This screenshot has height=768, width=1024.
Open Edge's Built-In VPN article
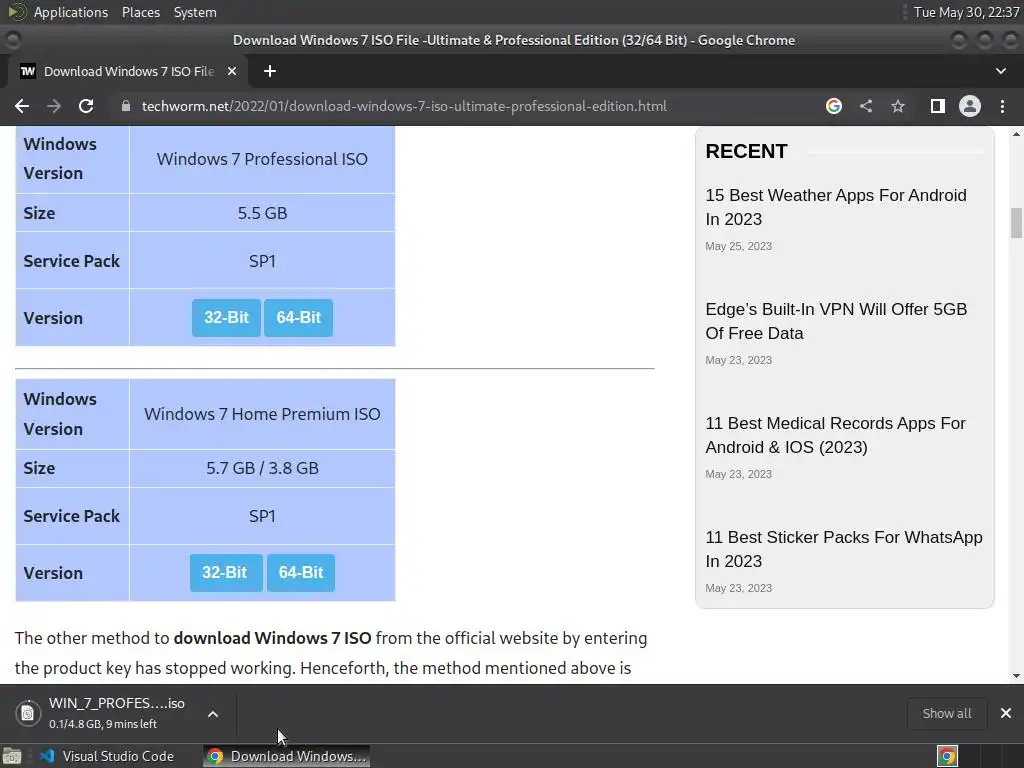[836, 321]
